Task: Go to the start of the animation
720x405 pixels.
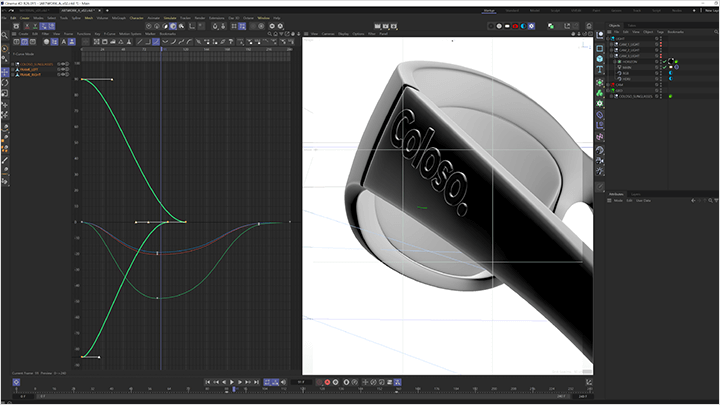Action: click(208, 382)
